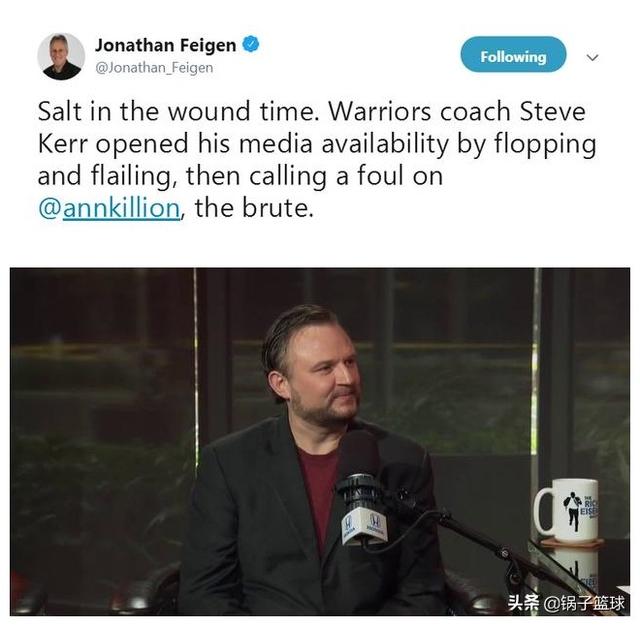Click the white Rich Eisen coffee mug

click(x=567, y=510)
